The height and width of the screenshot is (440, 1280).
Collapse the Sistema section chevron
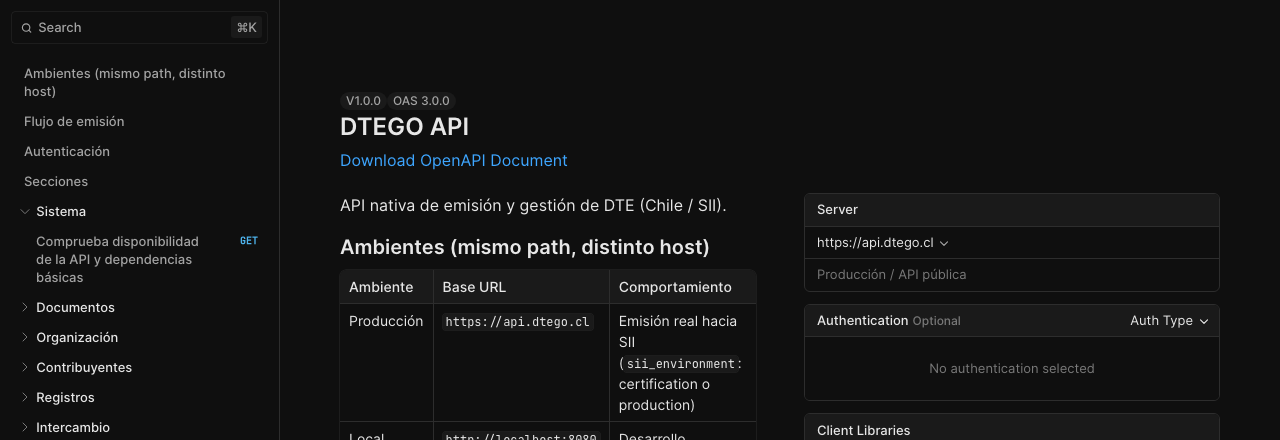tap(25, 211)
